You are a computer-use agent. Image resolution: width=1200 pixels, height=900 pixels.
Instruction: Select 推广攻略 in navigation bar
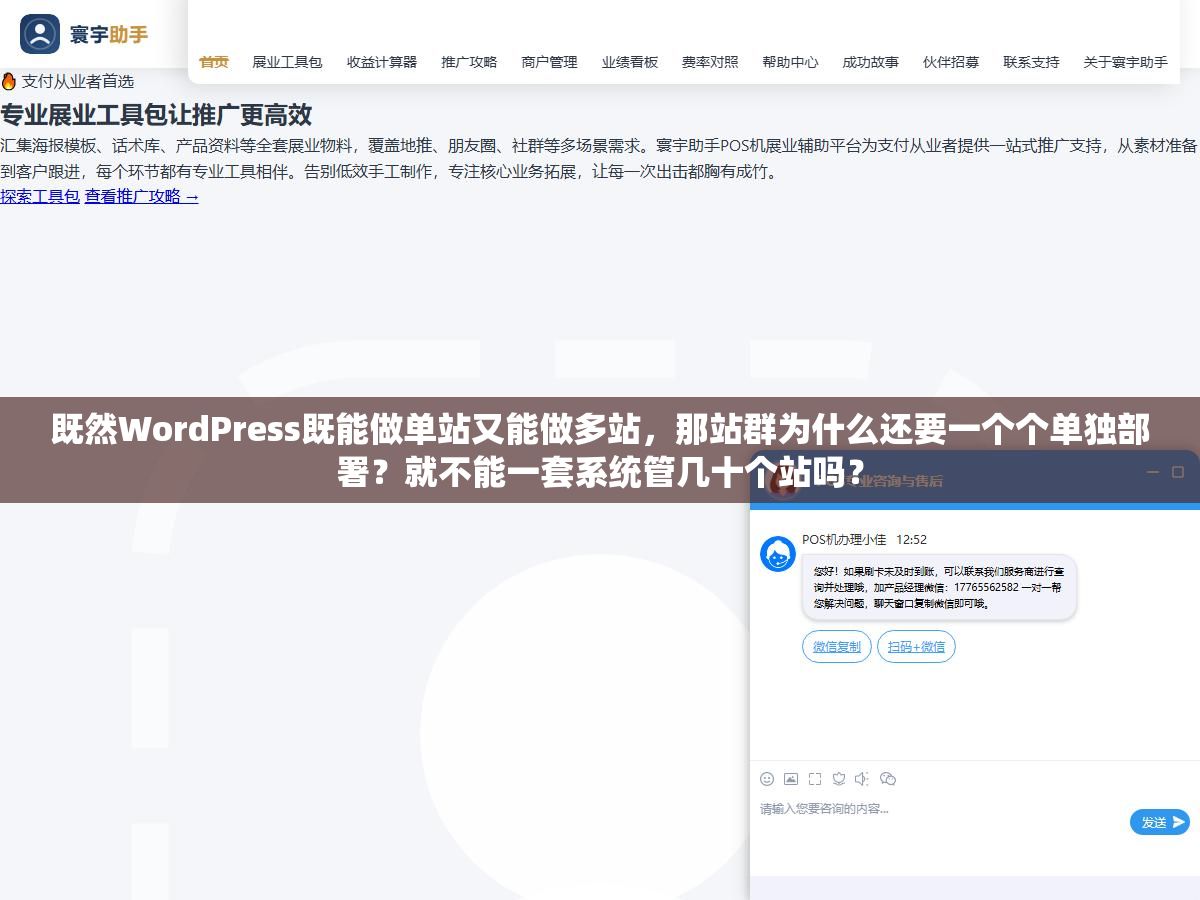pyautogui.click(x=469, y=62)
